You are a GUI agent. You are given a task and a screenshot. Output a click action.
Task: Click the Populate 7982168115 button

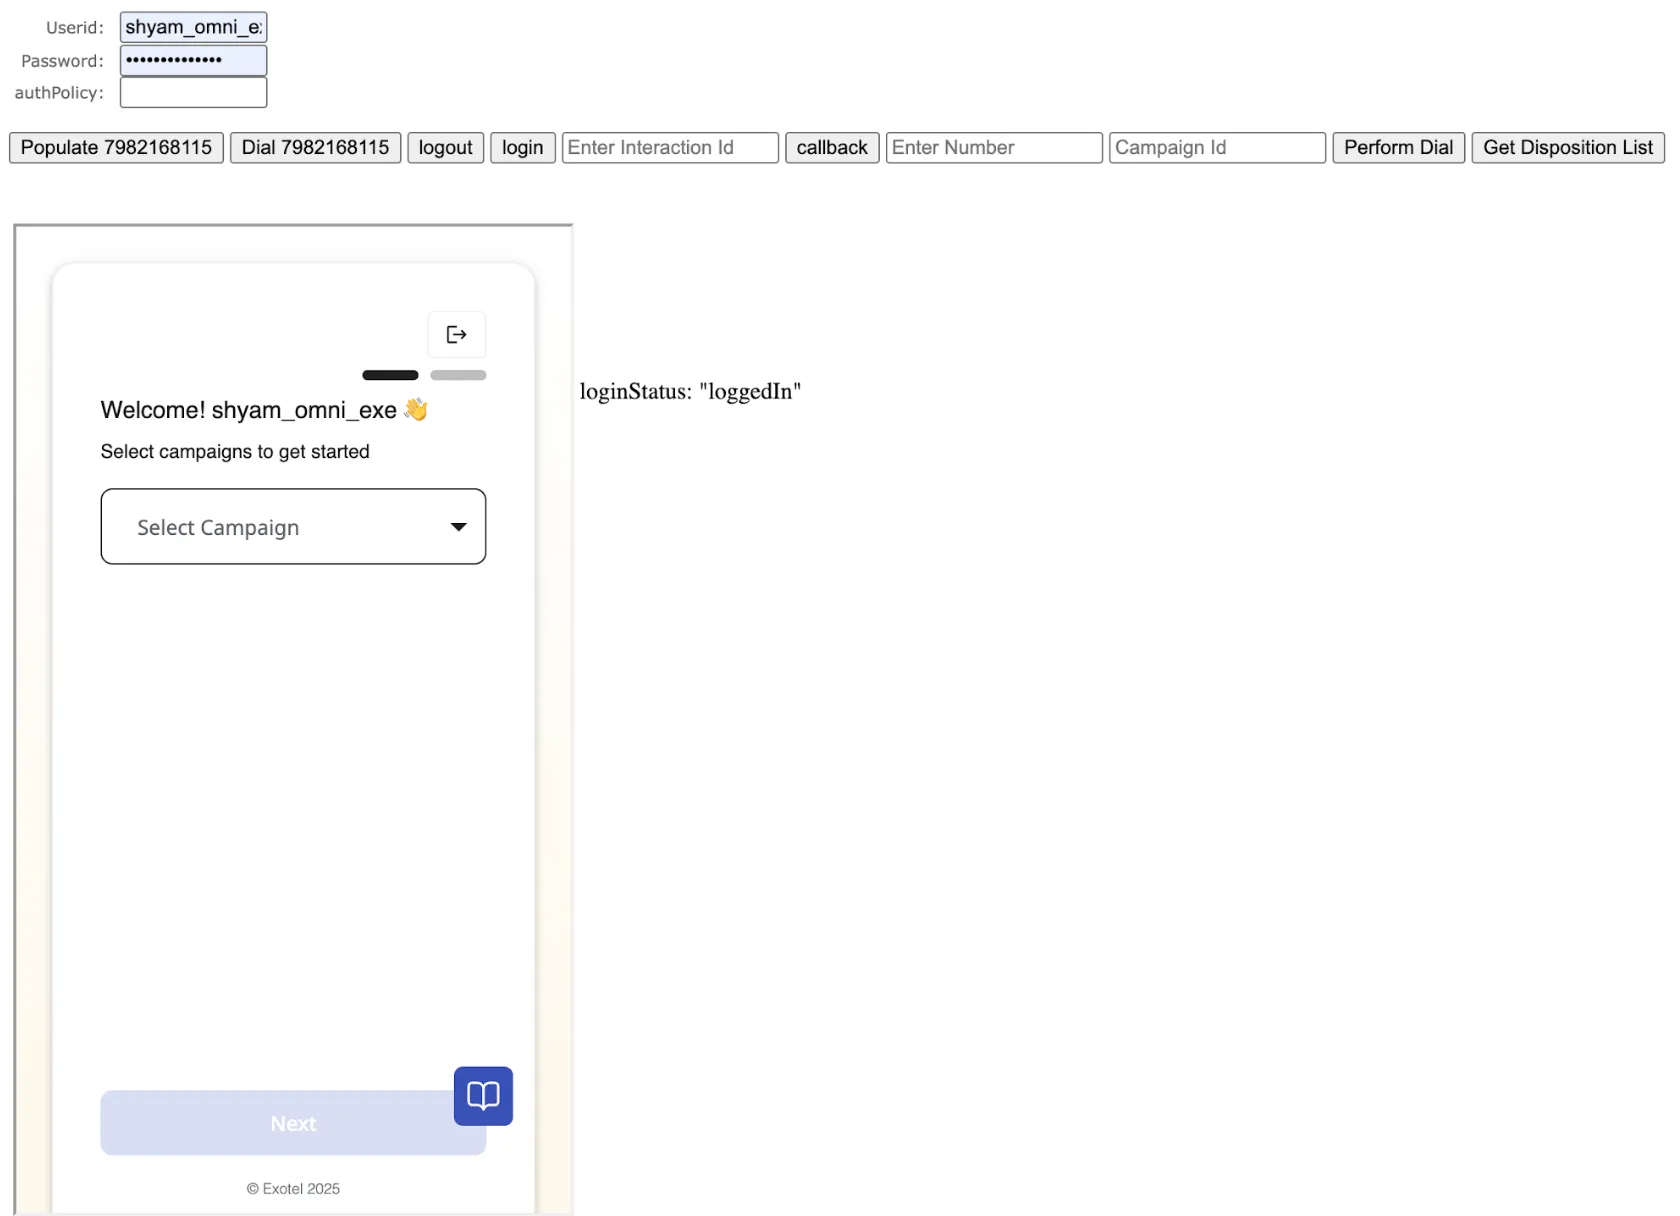(116, 148)
